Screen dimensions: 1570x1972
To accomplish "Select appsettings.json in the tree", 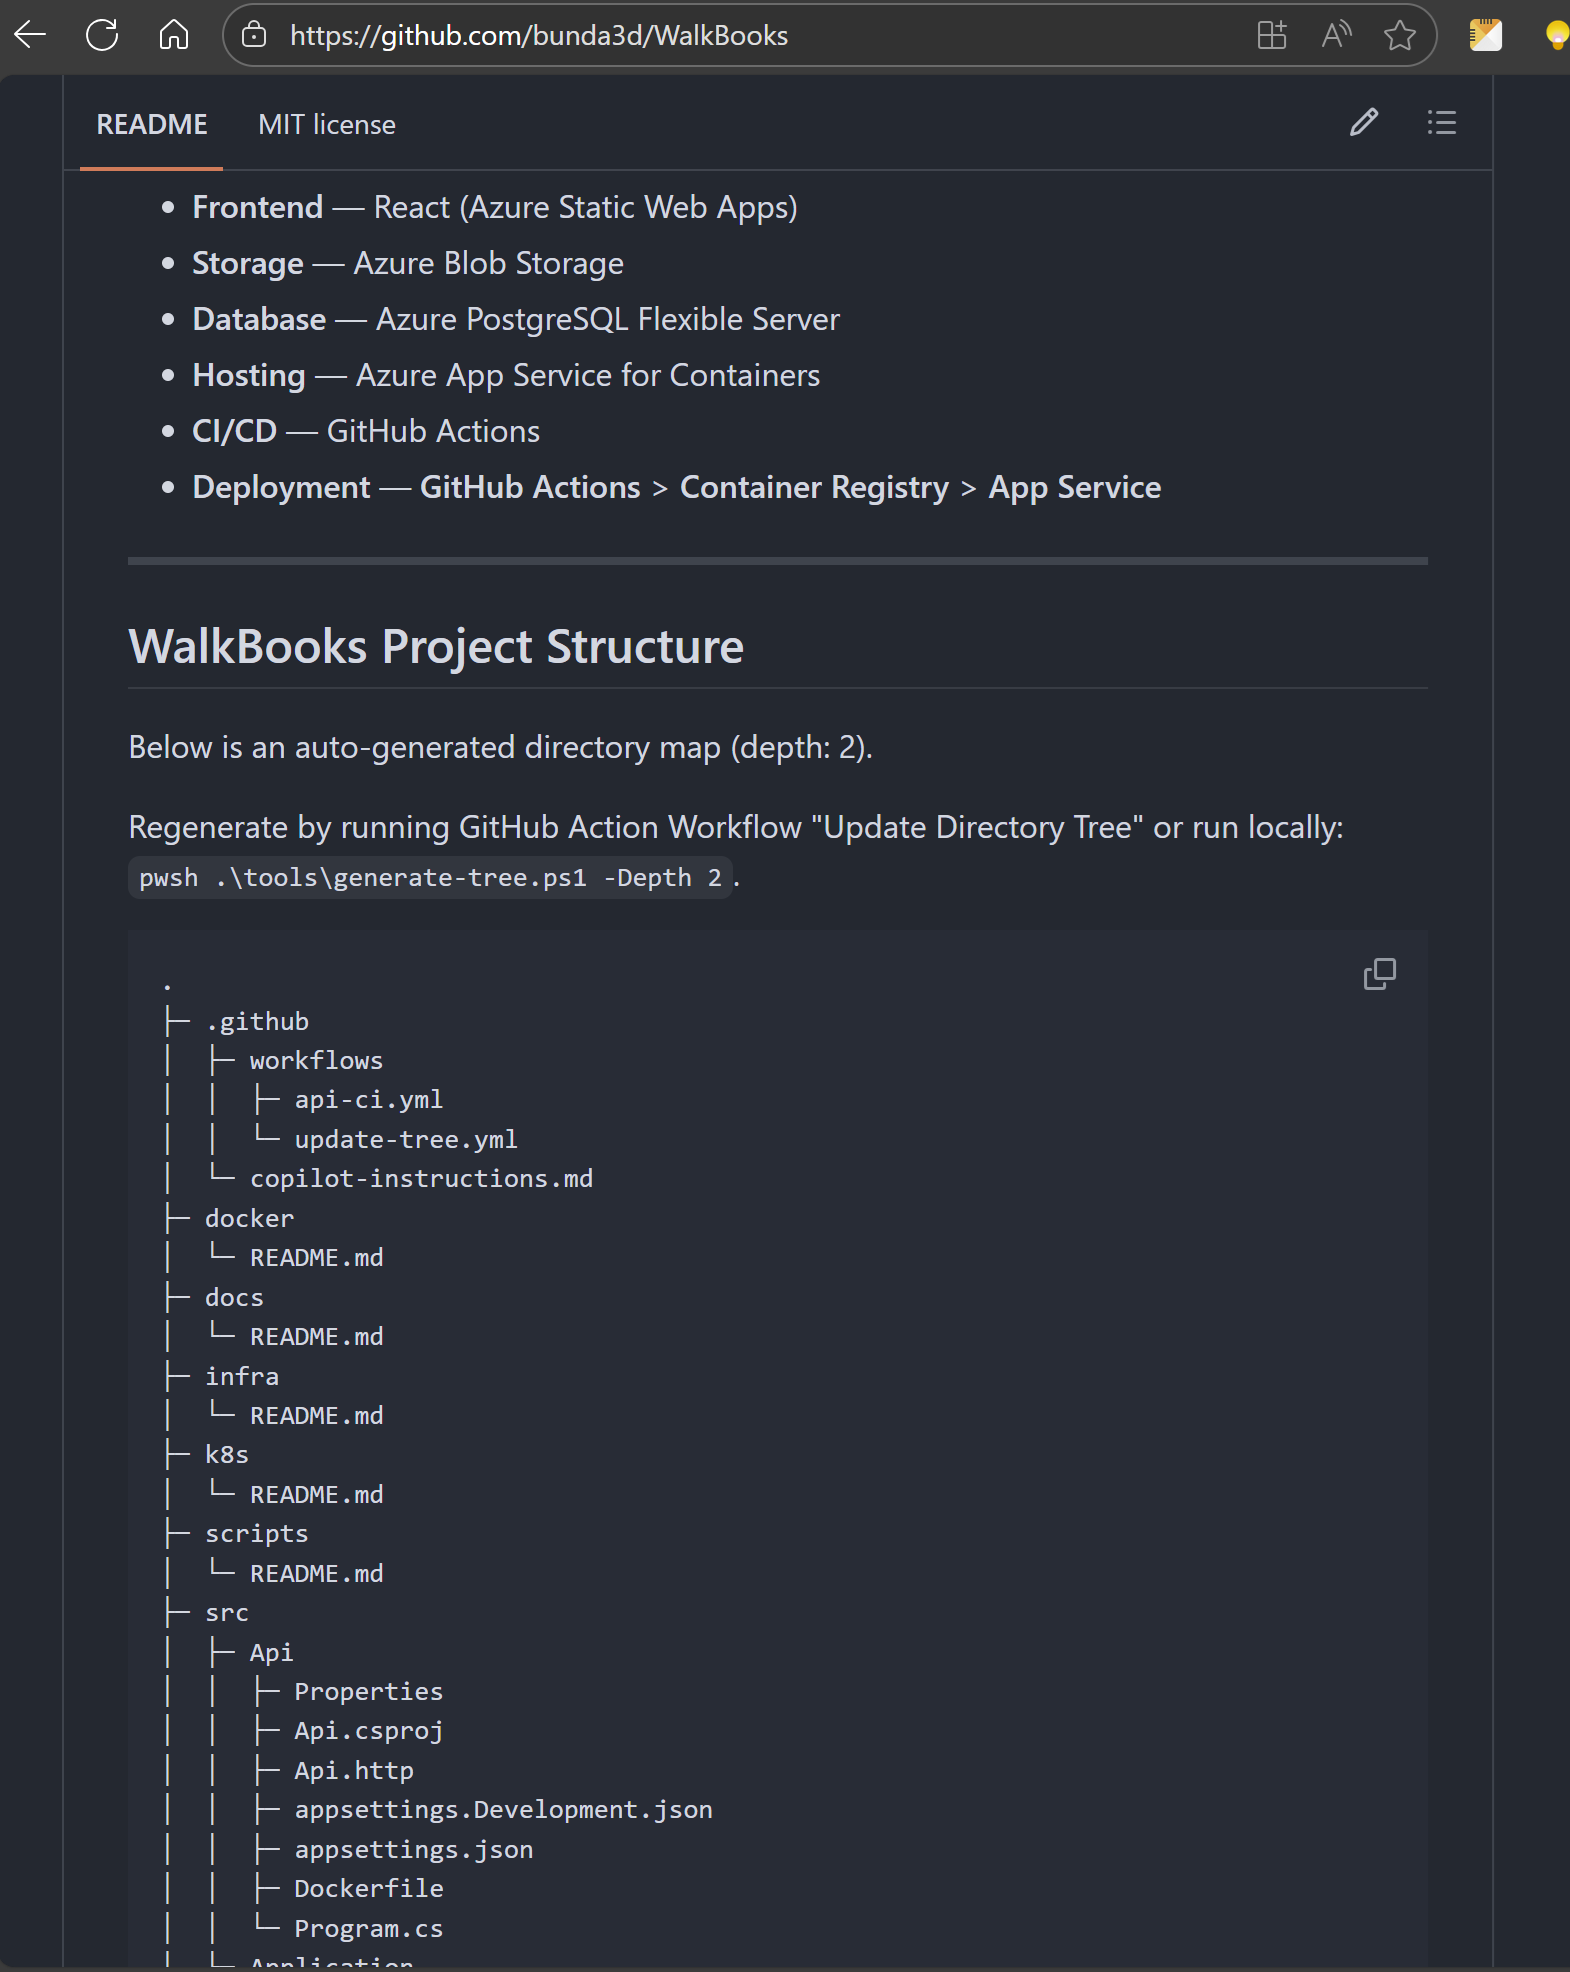I will [x=413, y=1849].
